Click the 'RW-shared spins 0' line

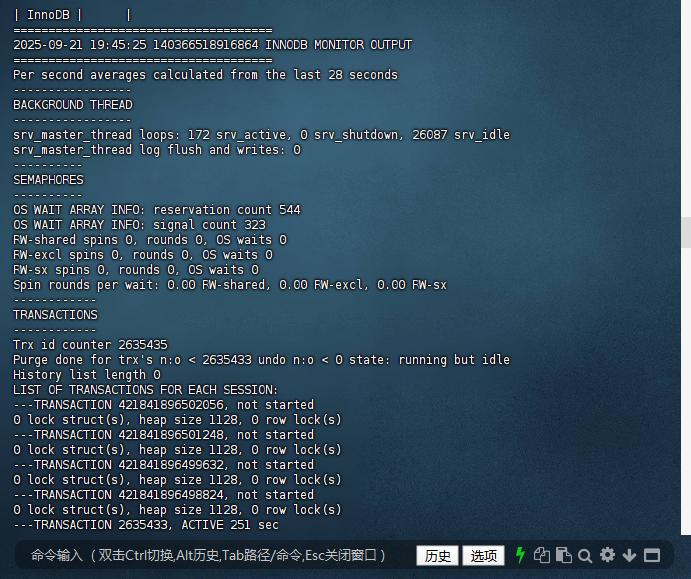click(150, 240)
